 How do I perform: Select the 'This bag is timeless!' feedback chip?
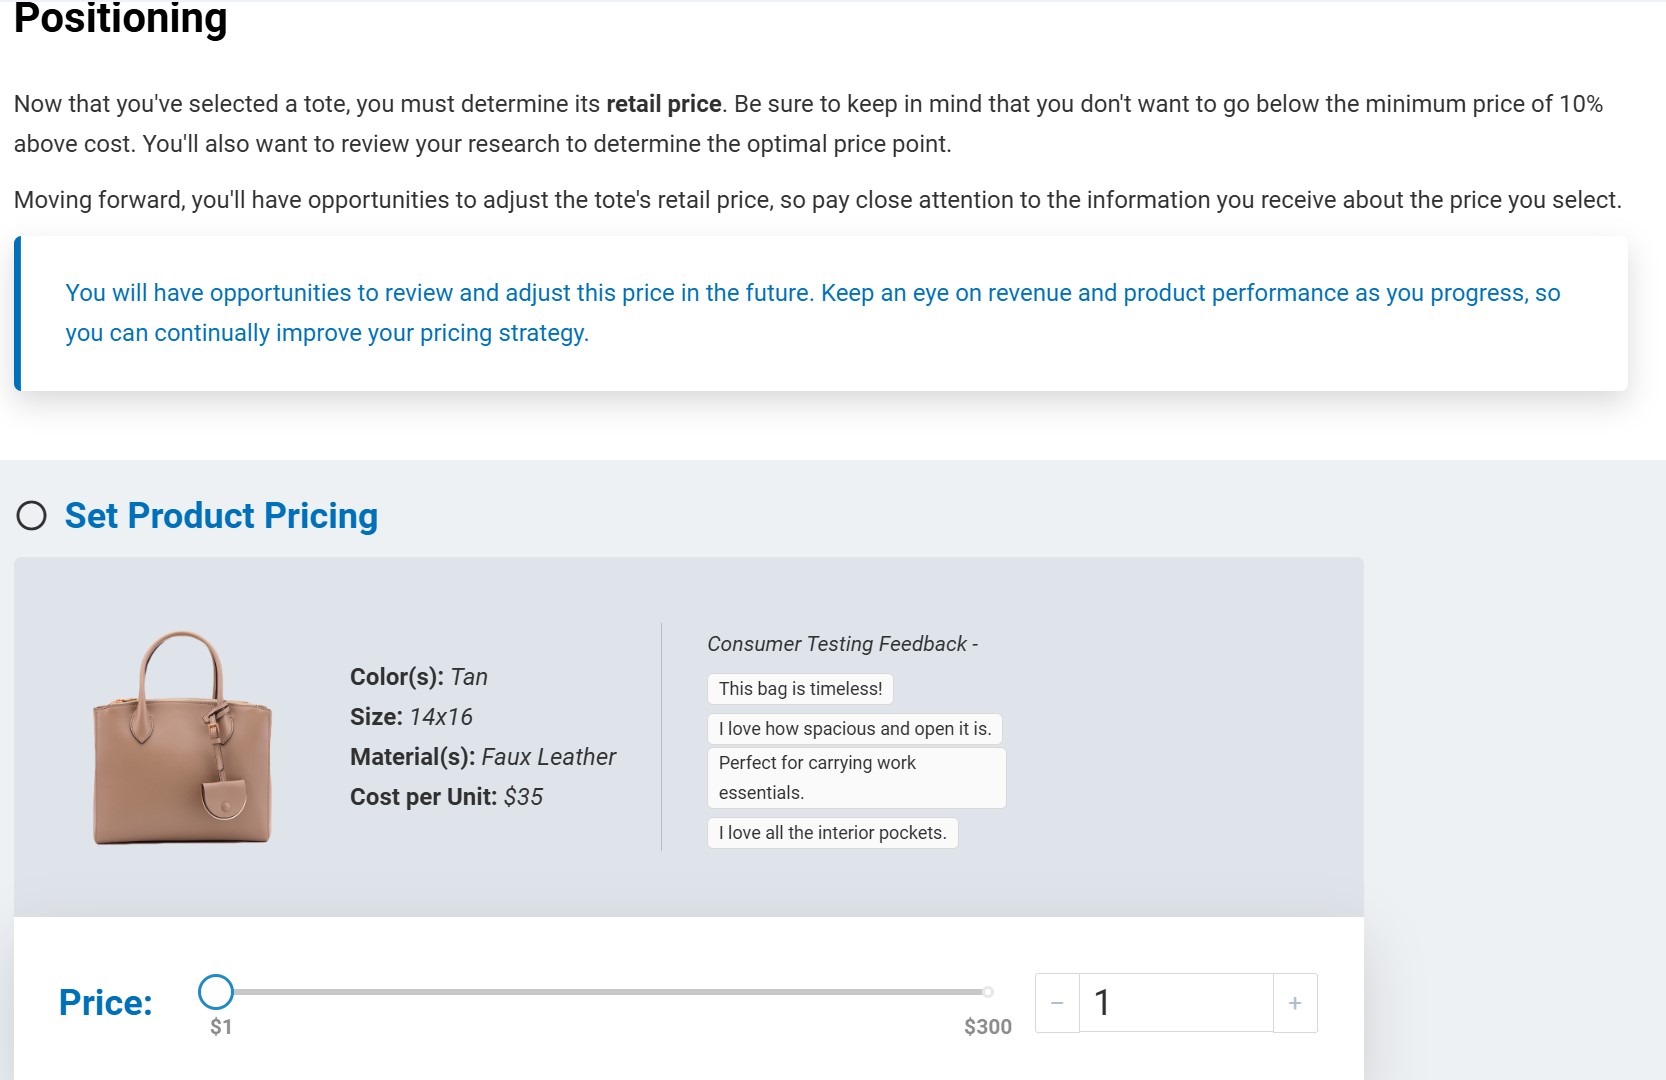(x=799, y=688)
